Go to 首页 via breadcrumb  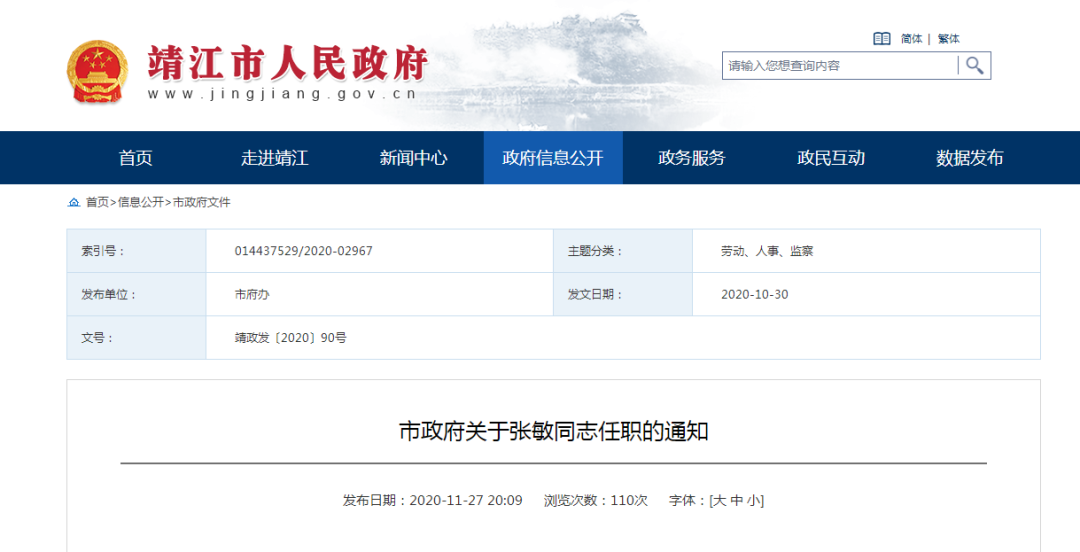tap(97, 202)
